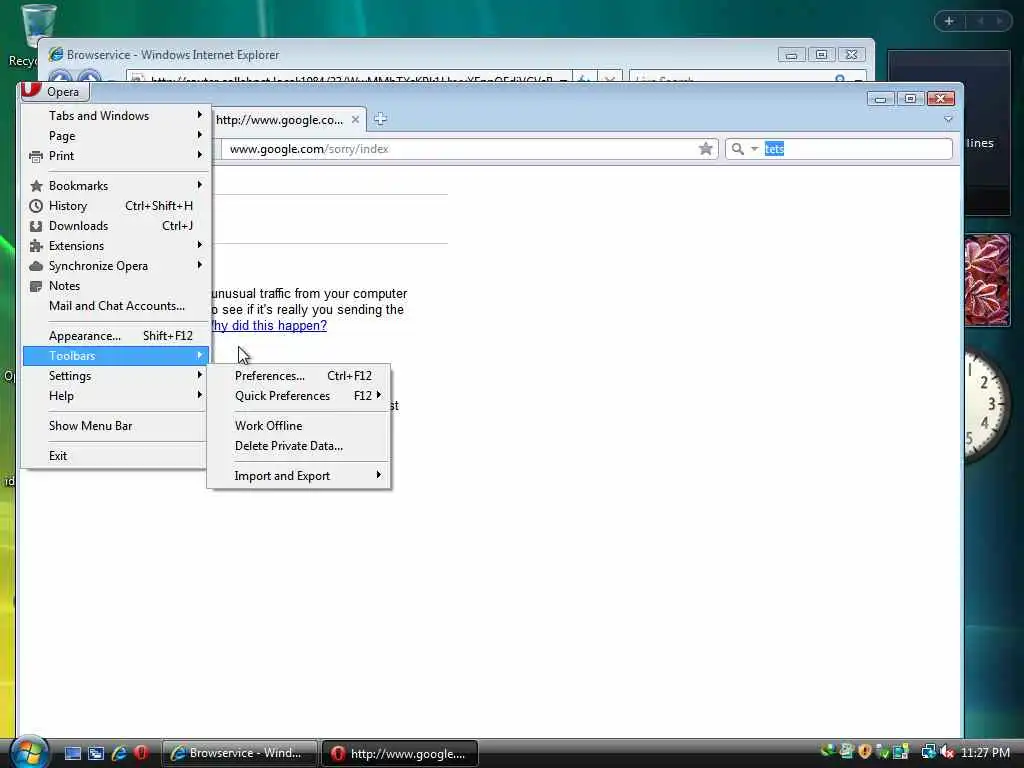This screenshot has height=768, width=1024.
Task: Open search engine dropdown arrow
Action: coord(754,149)
